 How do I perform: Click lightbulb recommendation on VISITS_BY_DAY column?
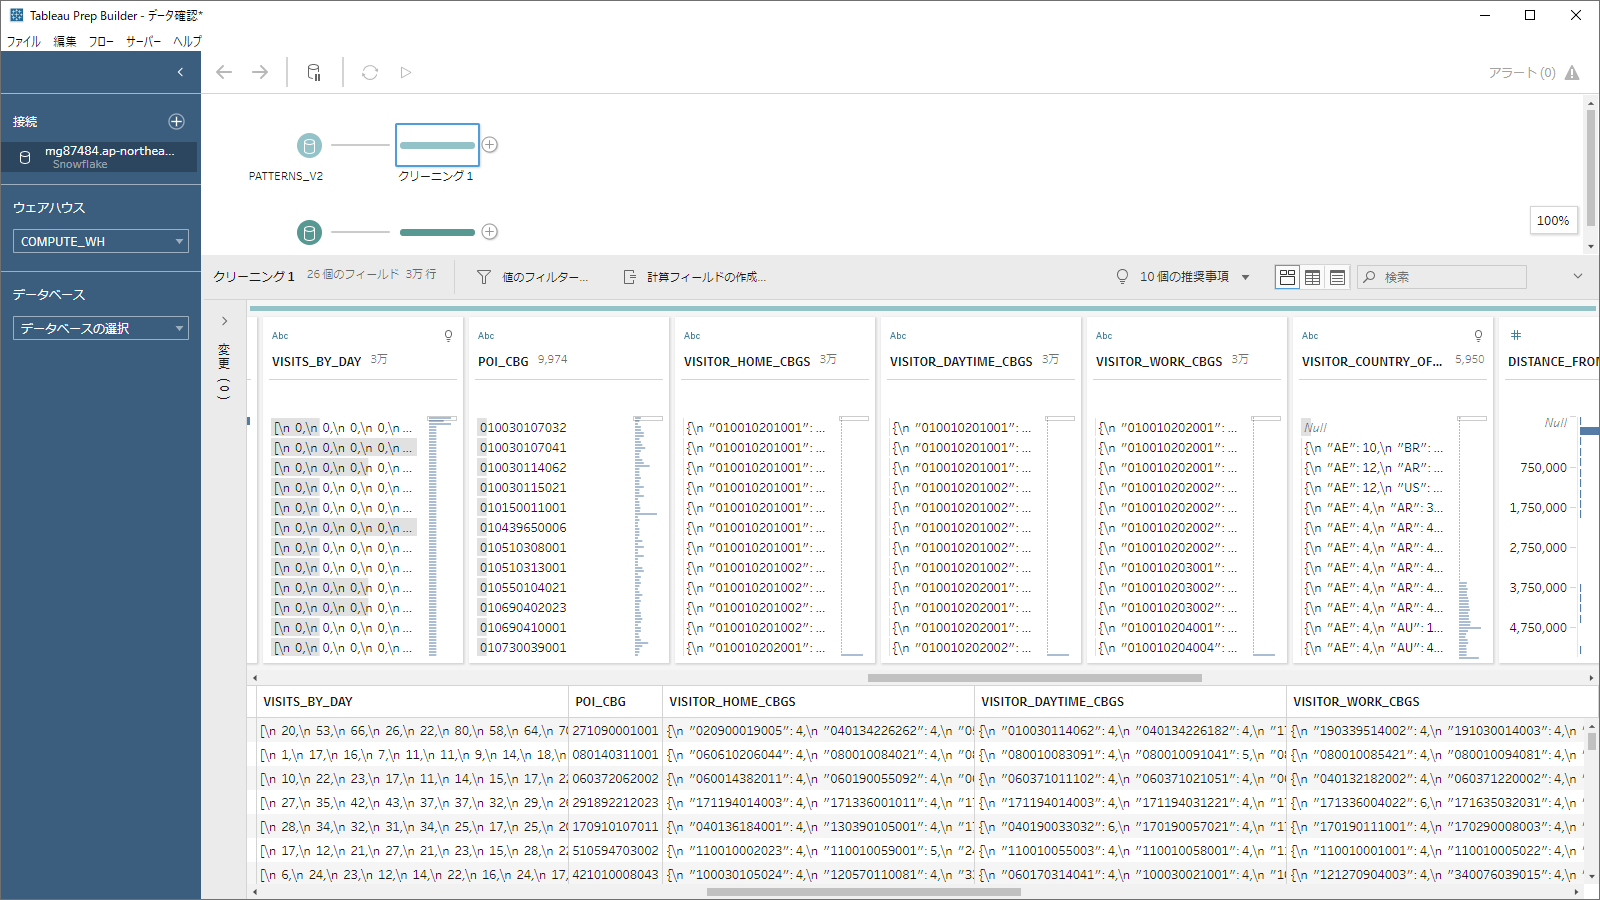[x=448, y=336]
